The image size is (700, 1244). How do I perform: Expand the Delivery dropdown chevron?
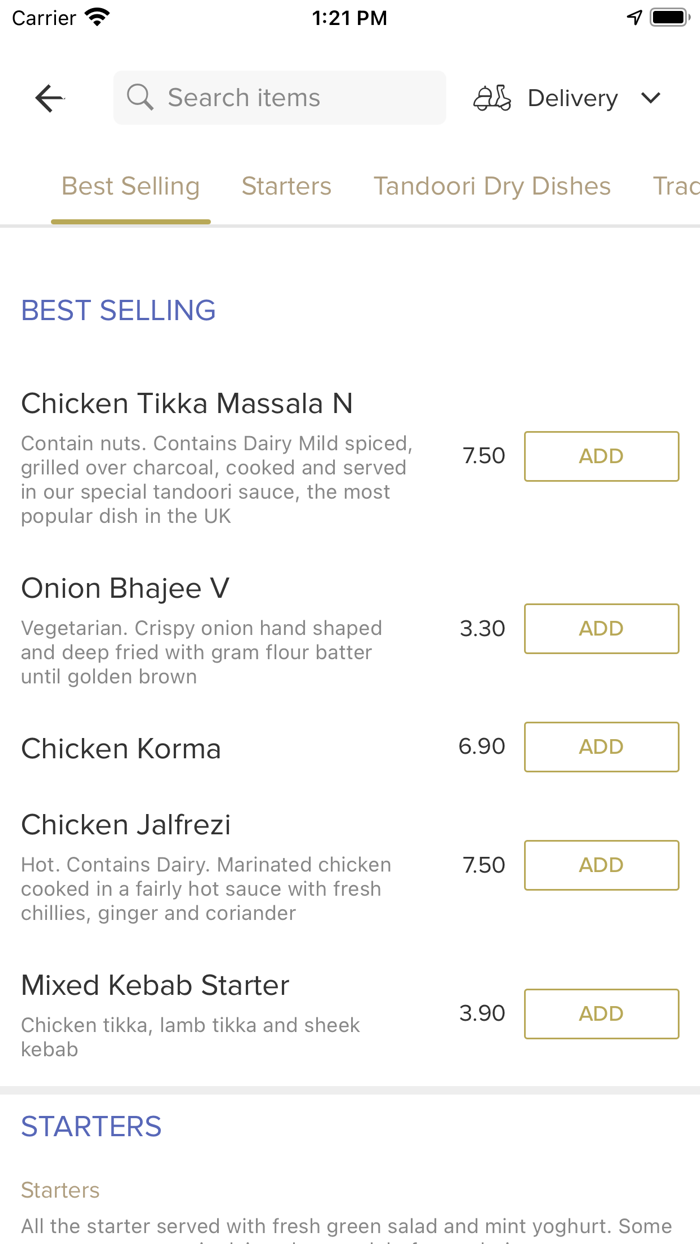[651, 98]
